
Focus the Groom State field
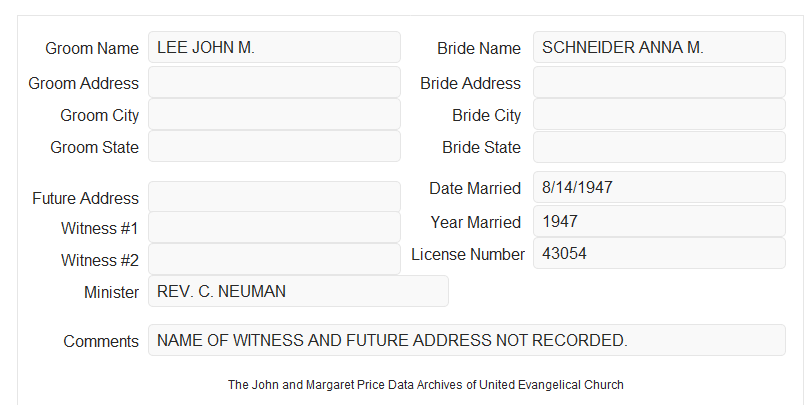[274, 146]
